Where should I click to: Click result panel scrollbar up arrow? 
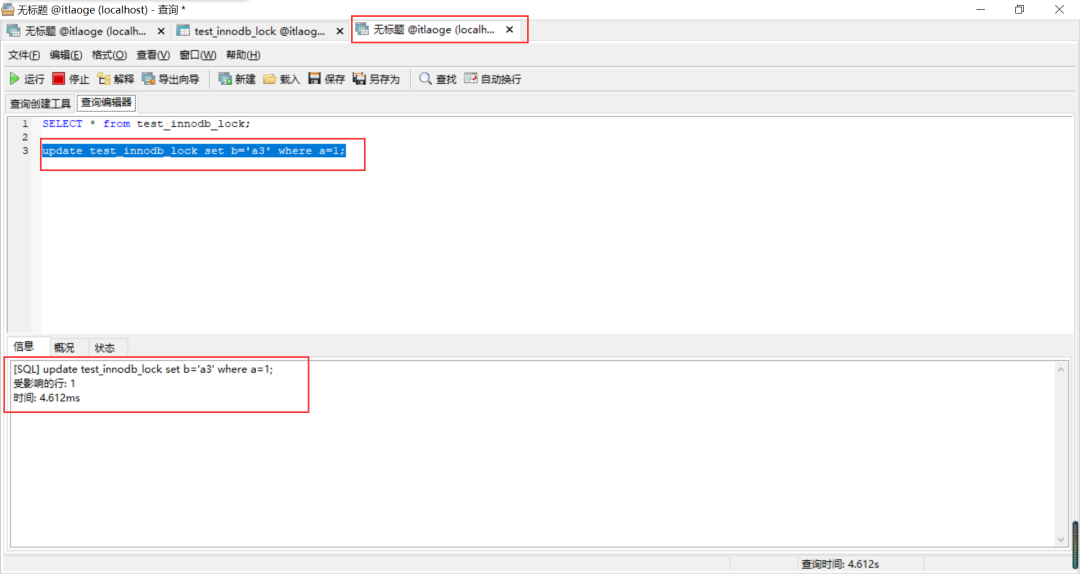[x=1061, y=370]
